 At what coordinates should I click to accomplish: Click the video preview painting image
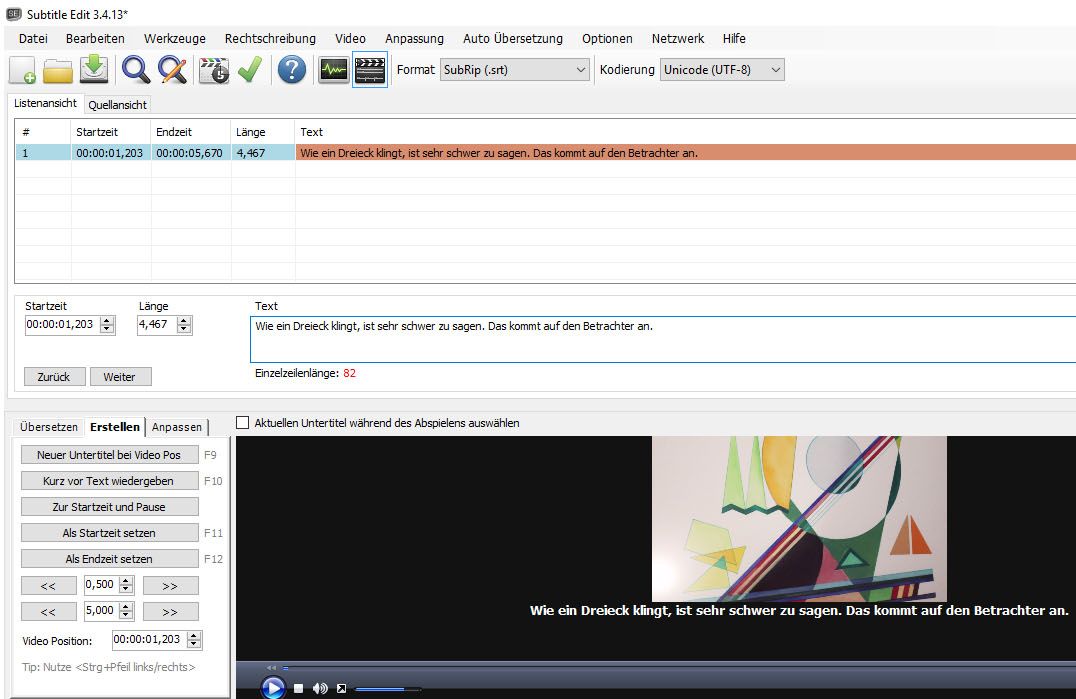[x=799, y=519]
